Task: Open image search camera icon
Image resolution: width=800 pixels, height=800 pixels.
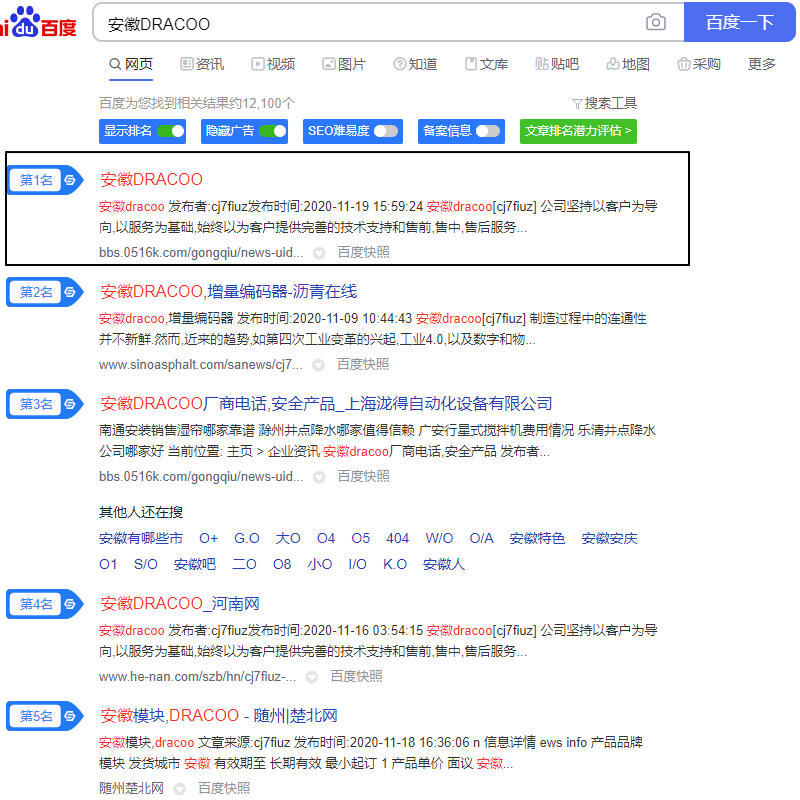Action: point(656,22)
